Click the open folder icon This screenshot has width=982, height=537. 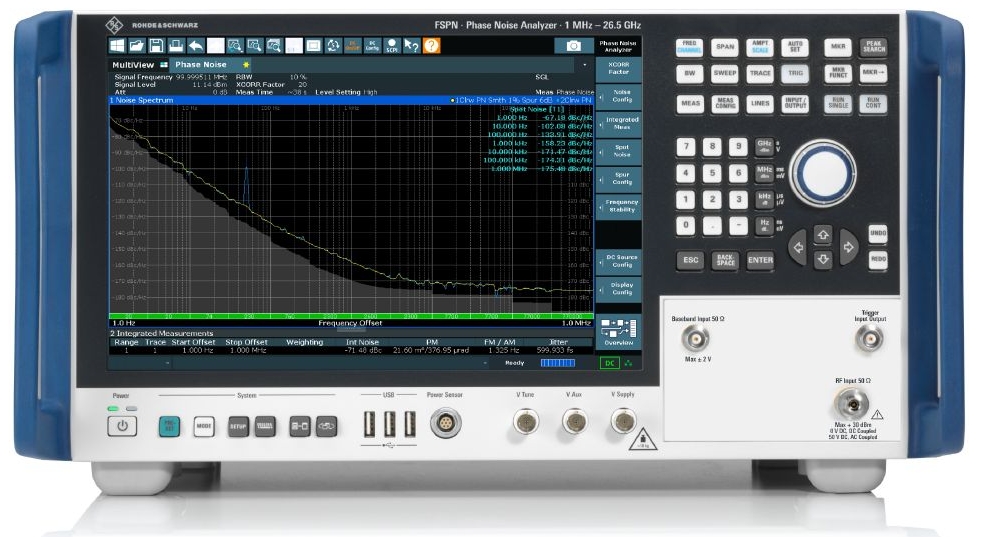click(136, 46)
